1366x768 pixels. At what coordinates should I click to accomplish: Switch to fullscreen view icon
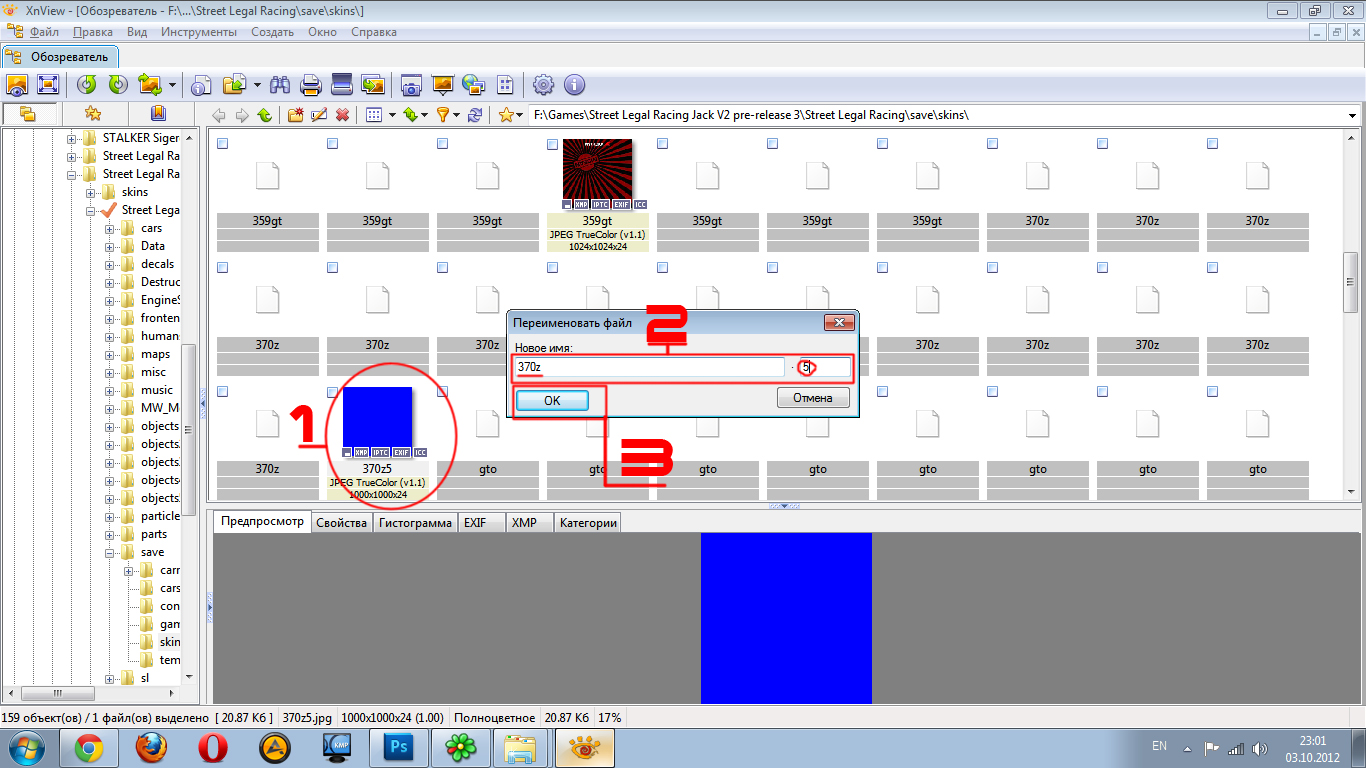click(x=48, y=85)
